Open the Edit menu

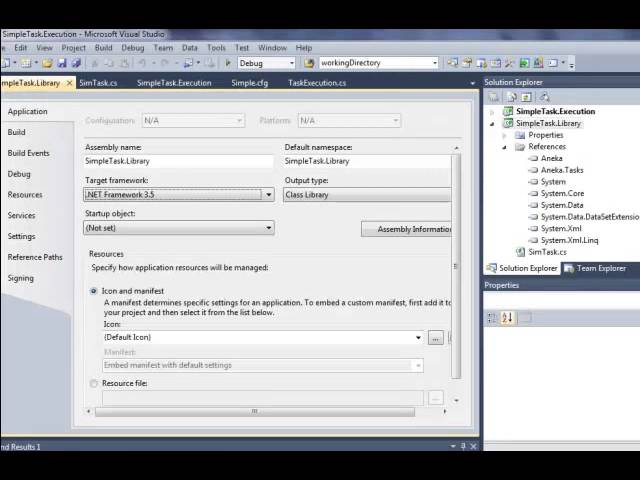[20, 48]
